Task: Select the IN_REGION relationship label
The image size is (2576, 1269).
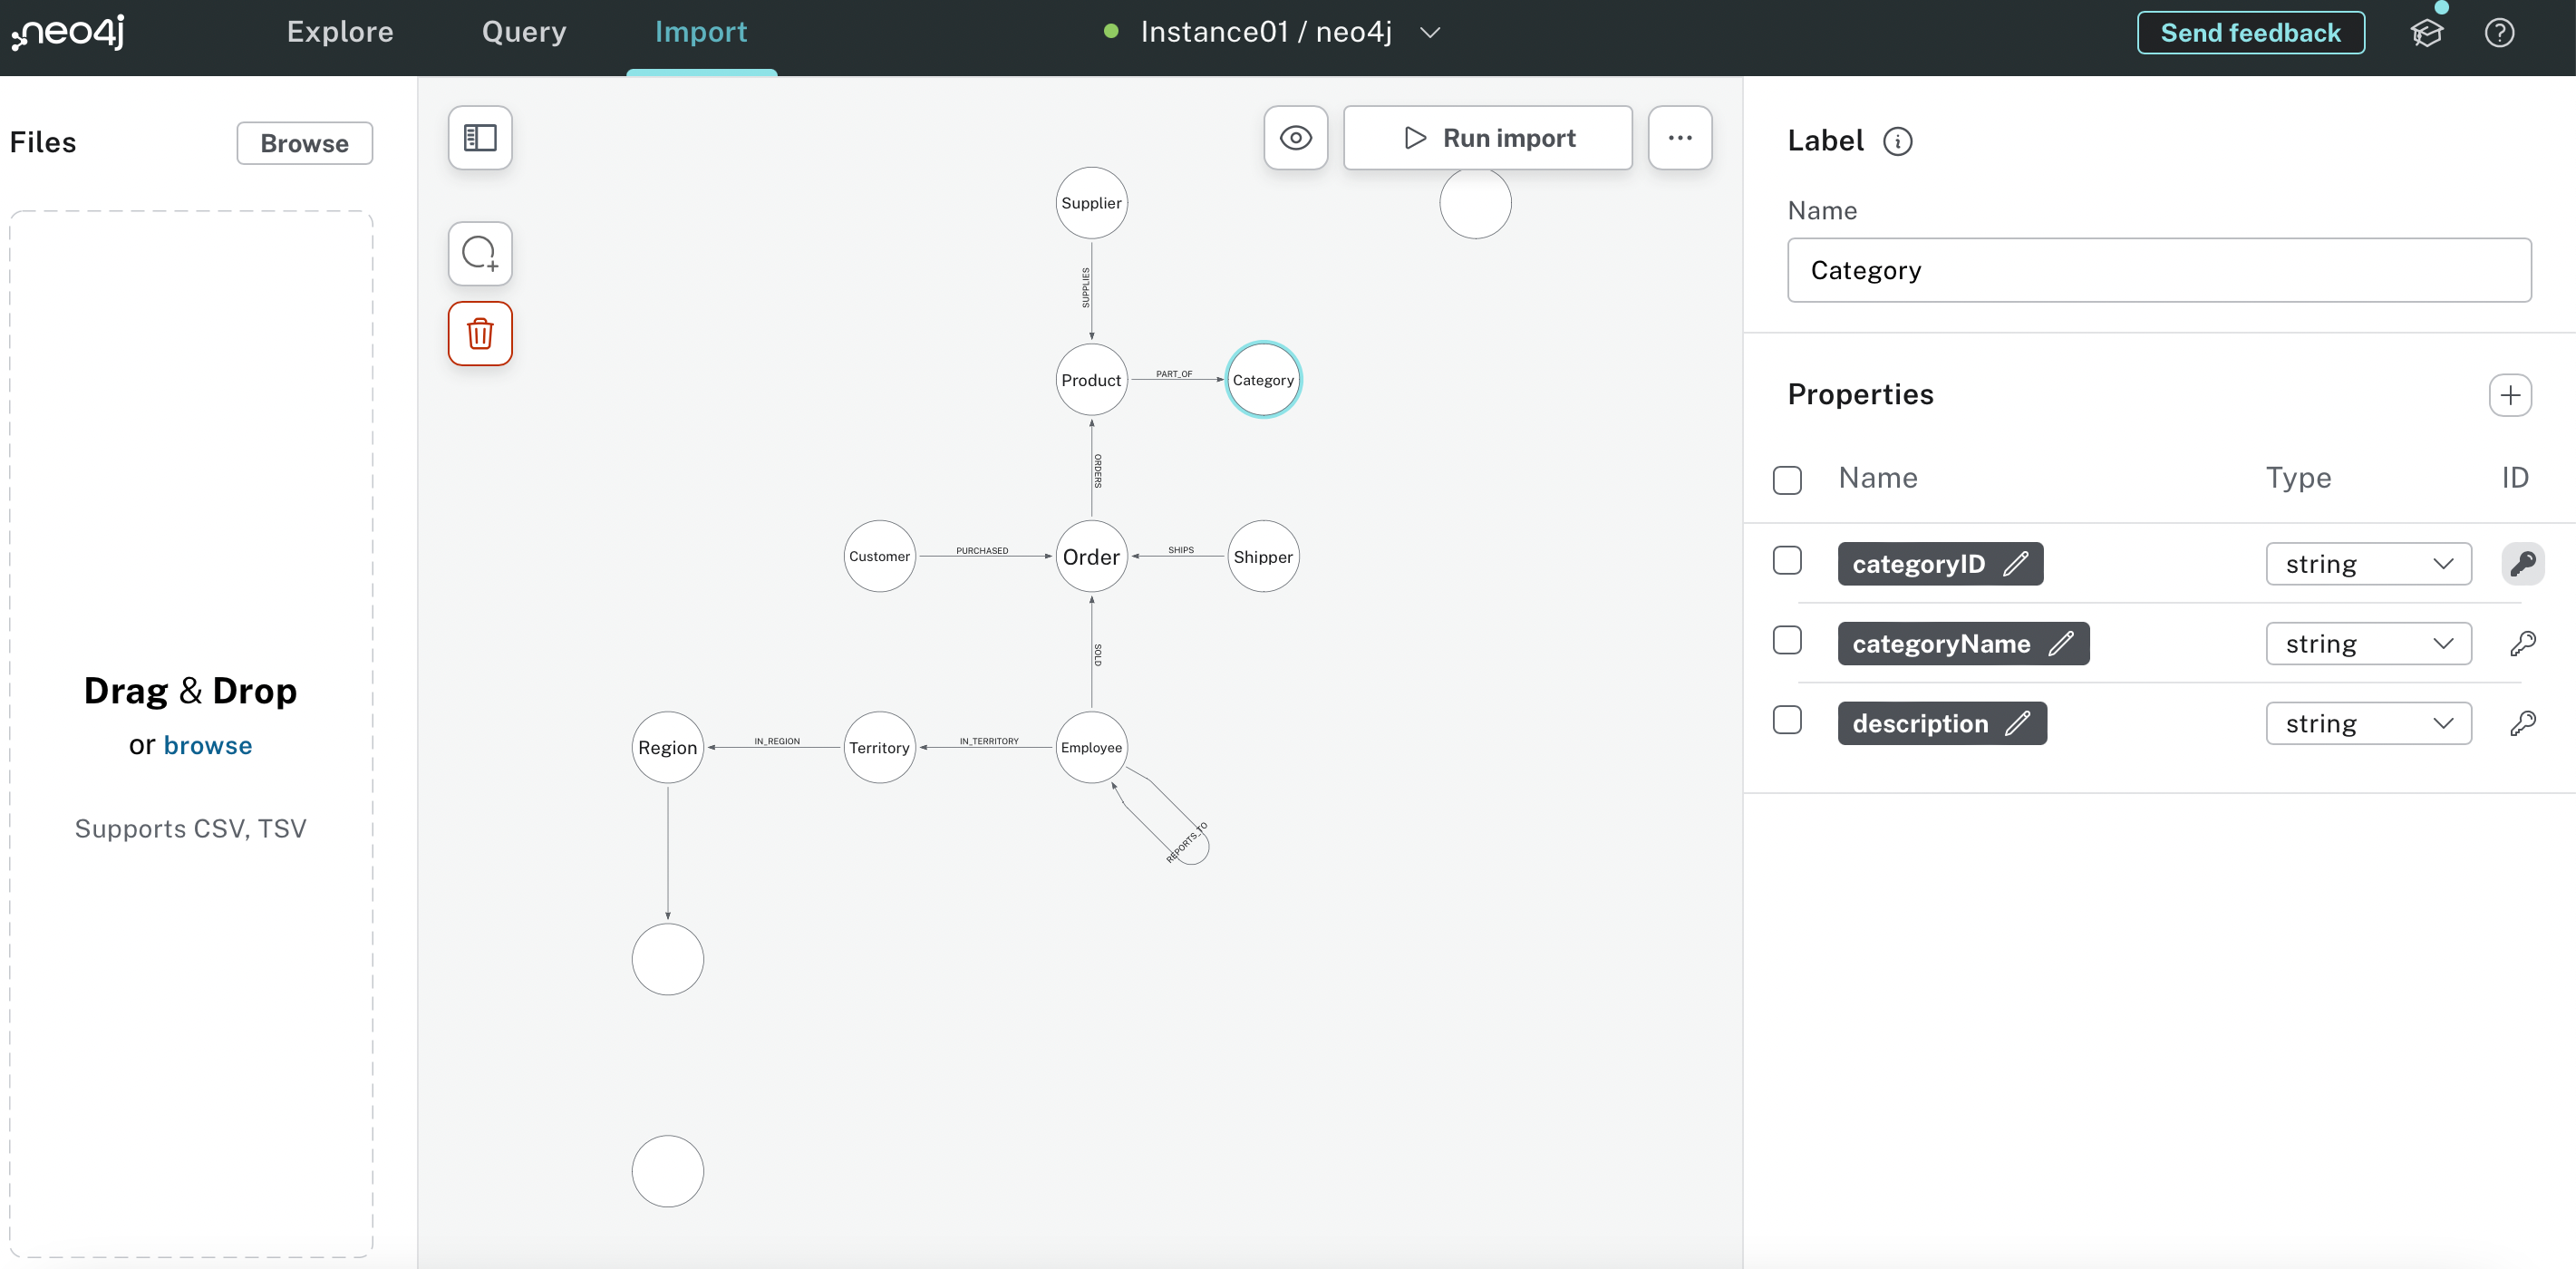Action: tap(777, 742)
